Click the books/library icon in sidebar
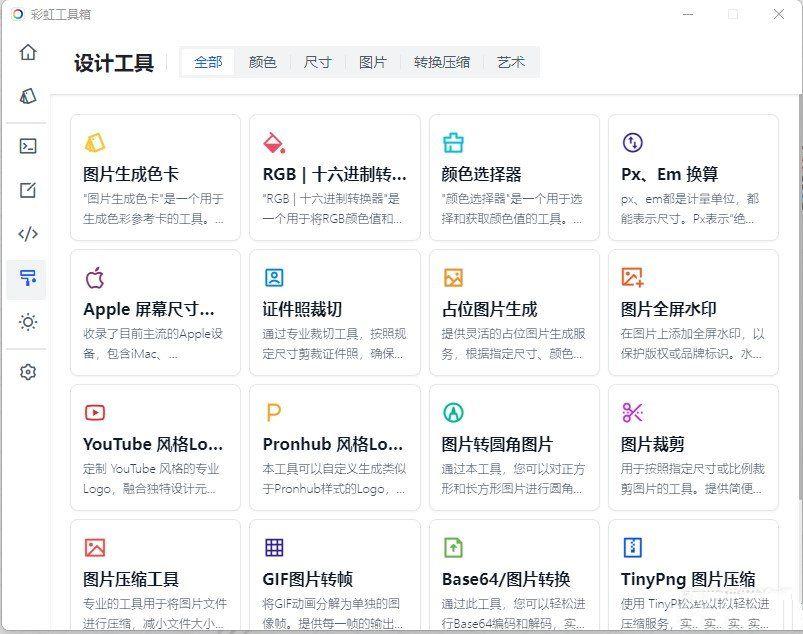The height and width of the screenshot is (634, 803). tap(27, 96)
